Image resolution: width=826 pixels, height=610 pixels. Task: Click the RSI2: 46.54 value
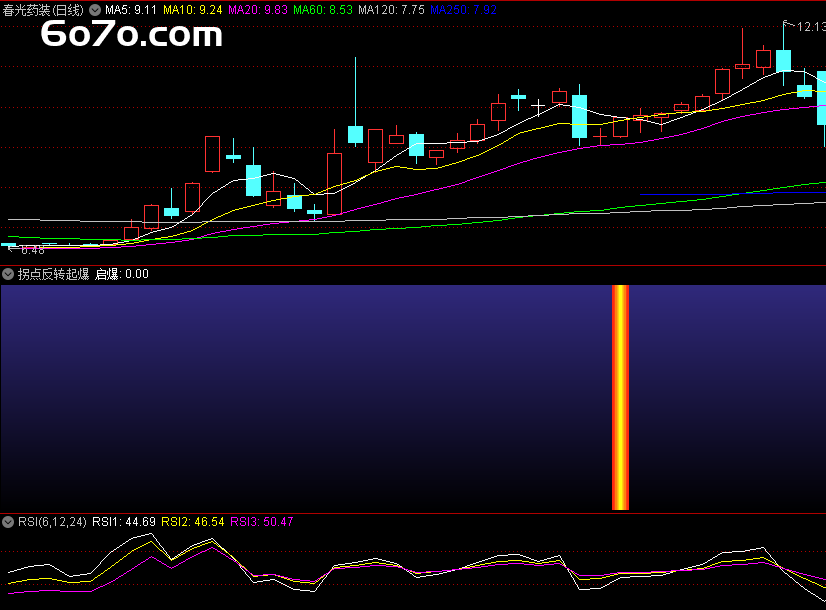pos(193,522)
